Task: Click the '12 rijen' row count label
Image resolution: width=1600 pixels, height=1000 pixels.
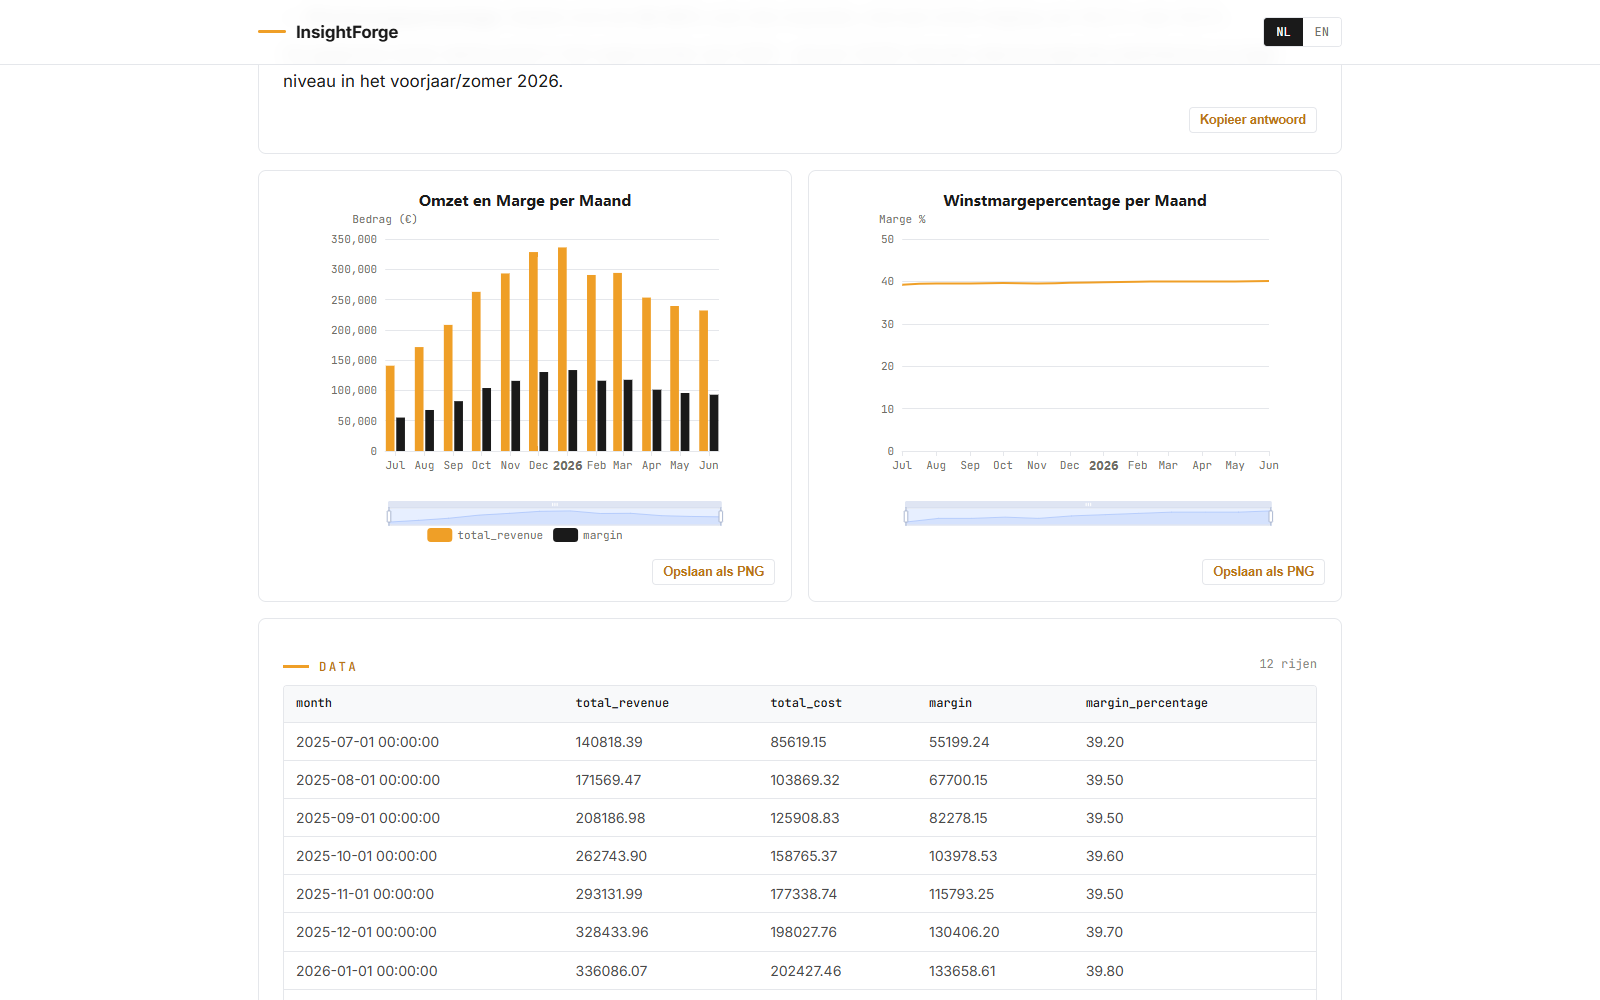Action: [x=1288, y=664]
